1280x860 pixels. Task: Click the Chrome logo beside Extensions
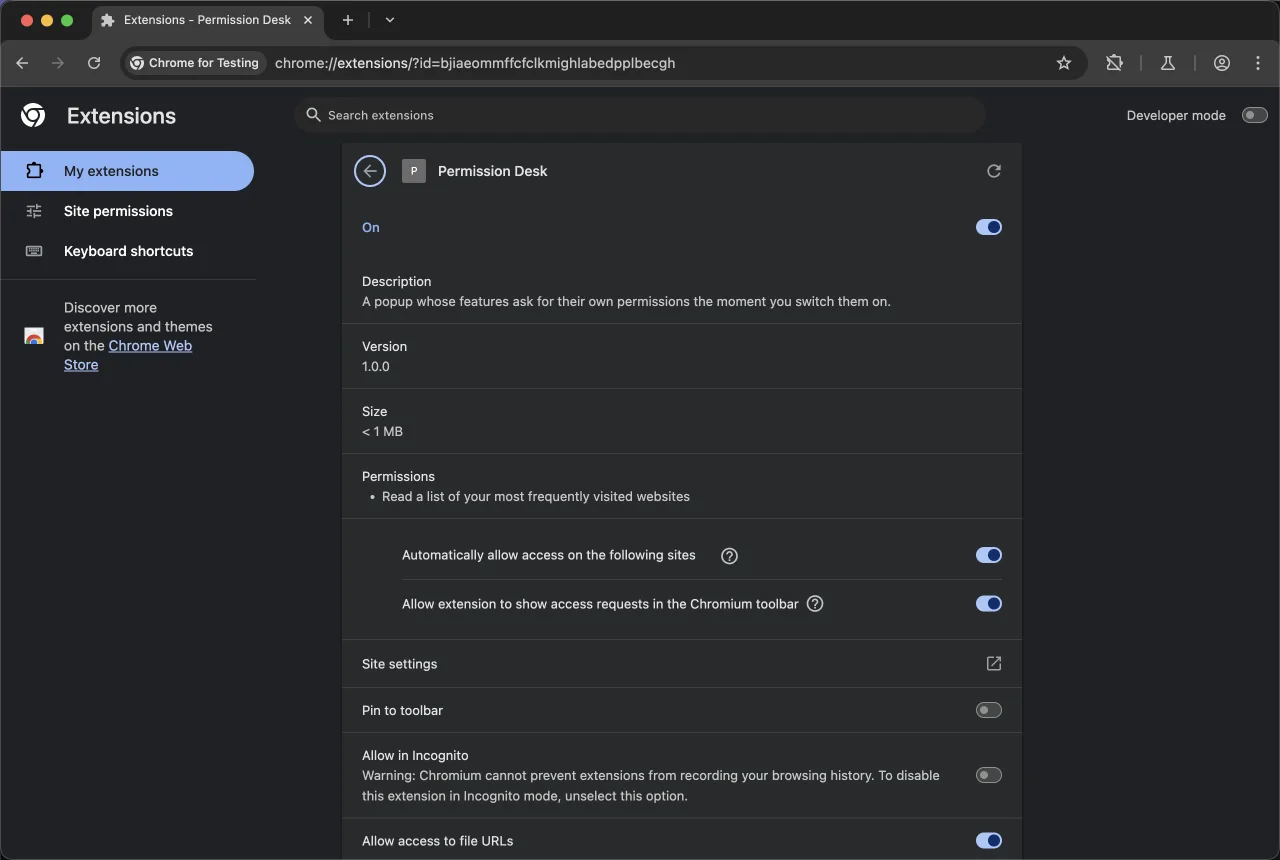33,116
